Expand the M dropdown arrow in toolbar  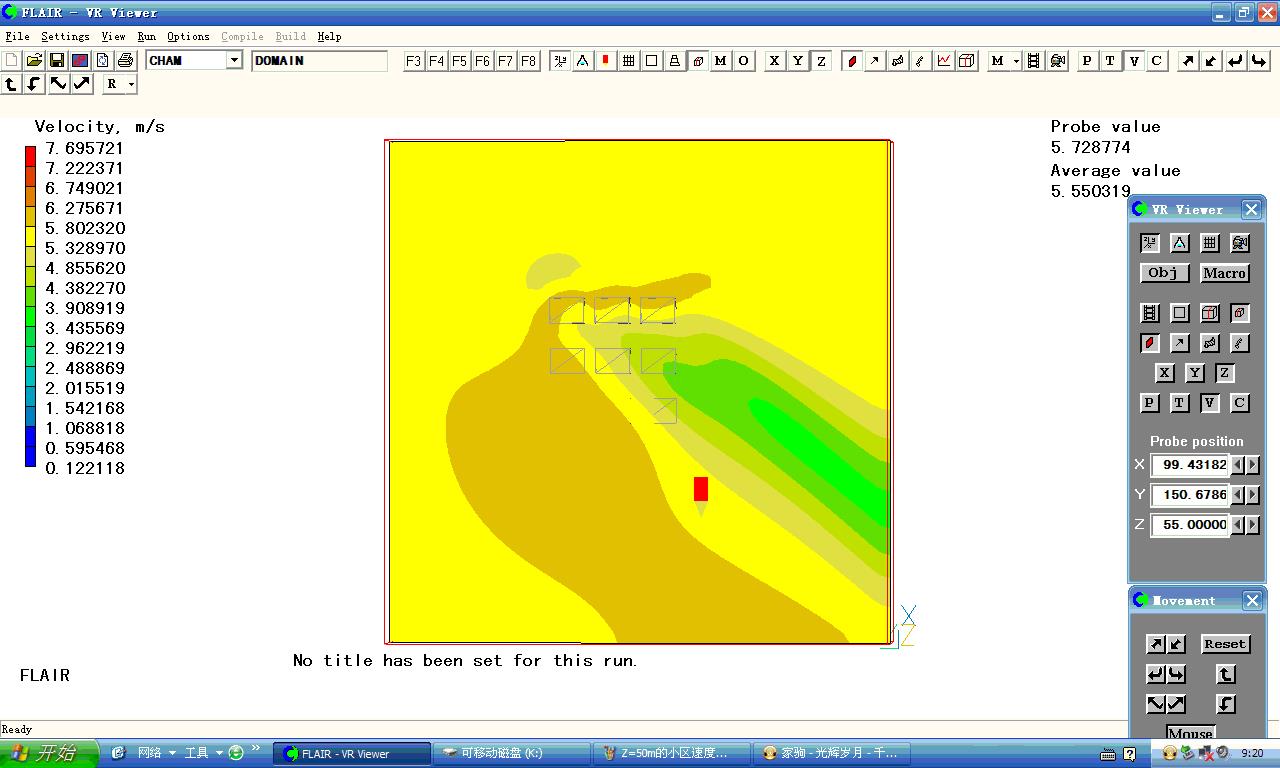[x=1016, y=61]
